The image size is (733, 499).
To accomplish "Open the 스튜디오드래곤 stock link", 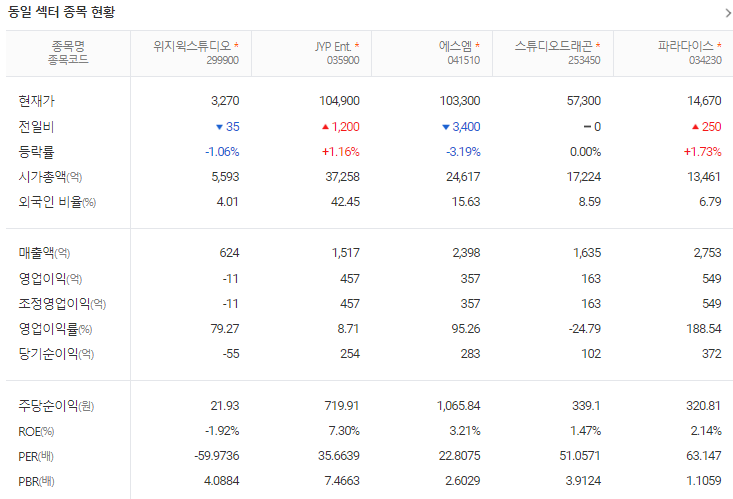I will click(553, 46).
